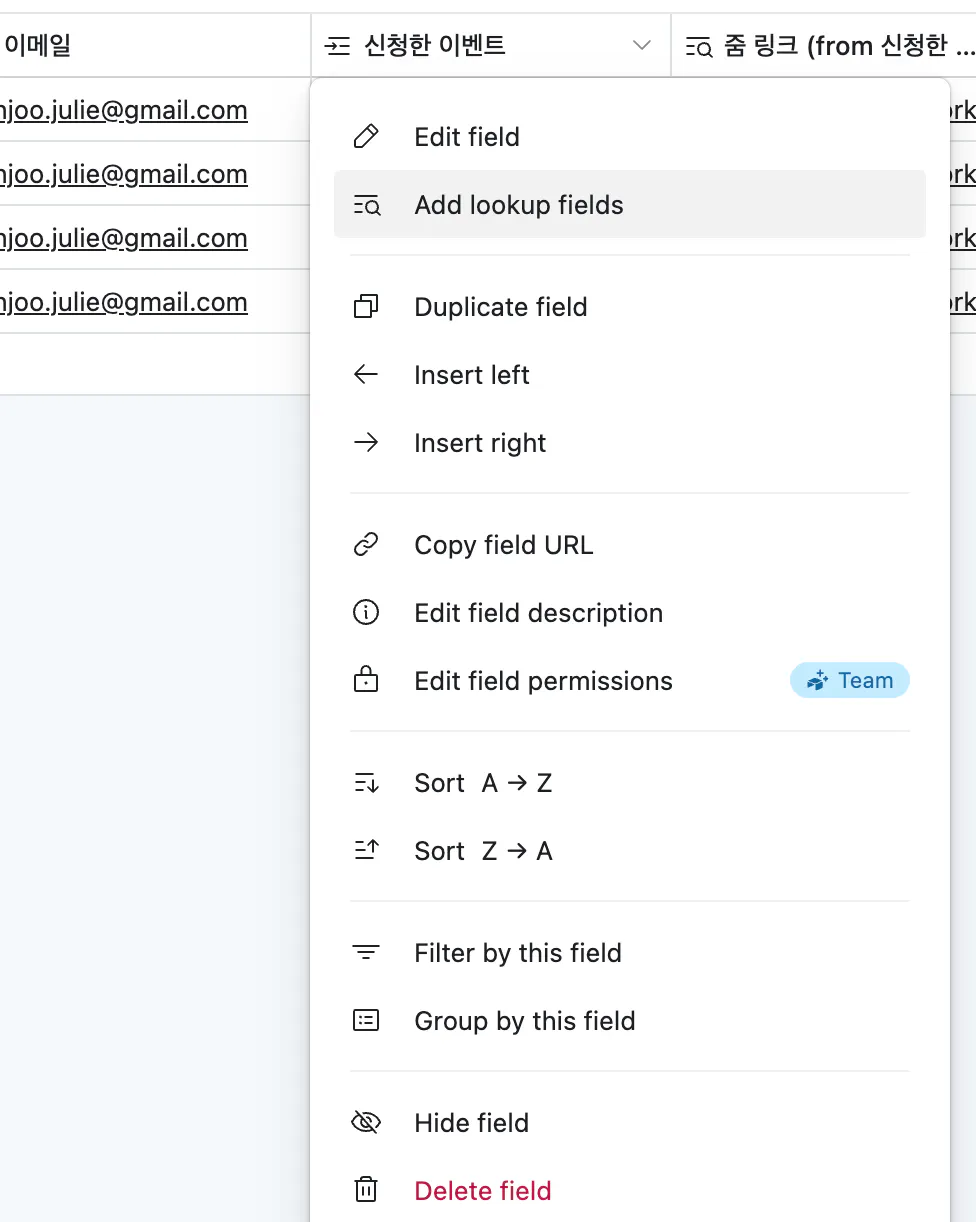Open the 신청한 이벤트 column dropdown arrow
Image resolution: width=976 pixels, height=1222 pixels.
642,45
